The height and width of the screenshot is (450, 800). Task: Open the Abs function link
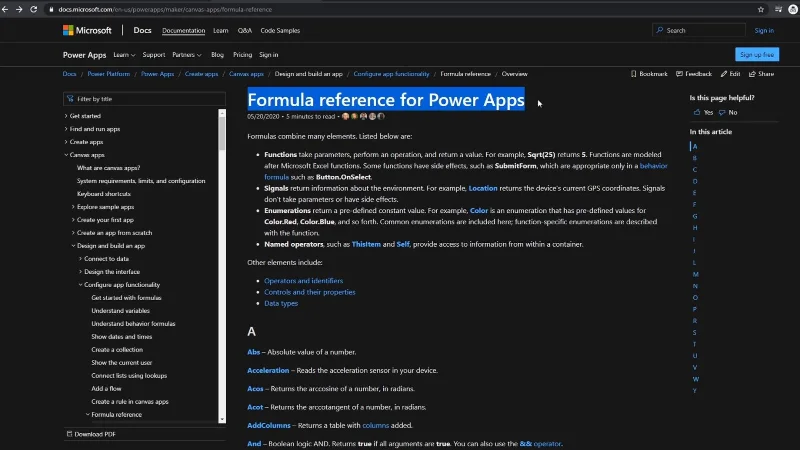(x=254, y=352)
